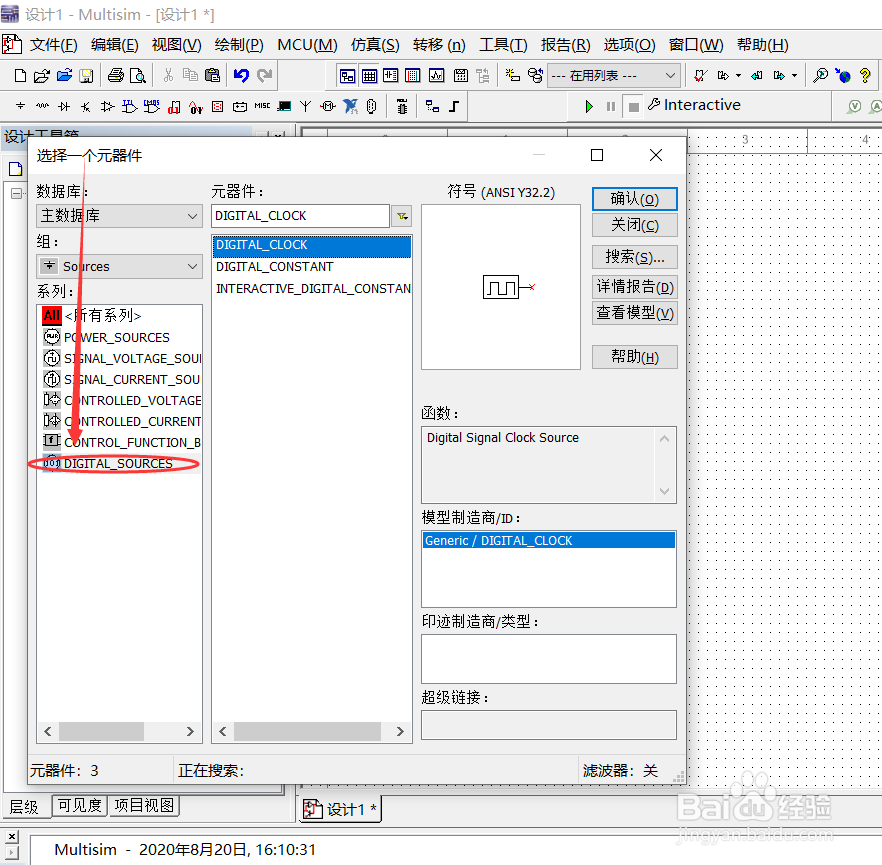Image resolution: width=882 pixels, height=865 pixels.
Task: Open the Spreadsheet view toolbar icon
Action: pyautogui.click(x=370, y=75)
